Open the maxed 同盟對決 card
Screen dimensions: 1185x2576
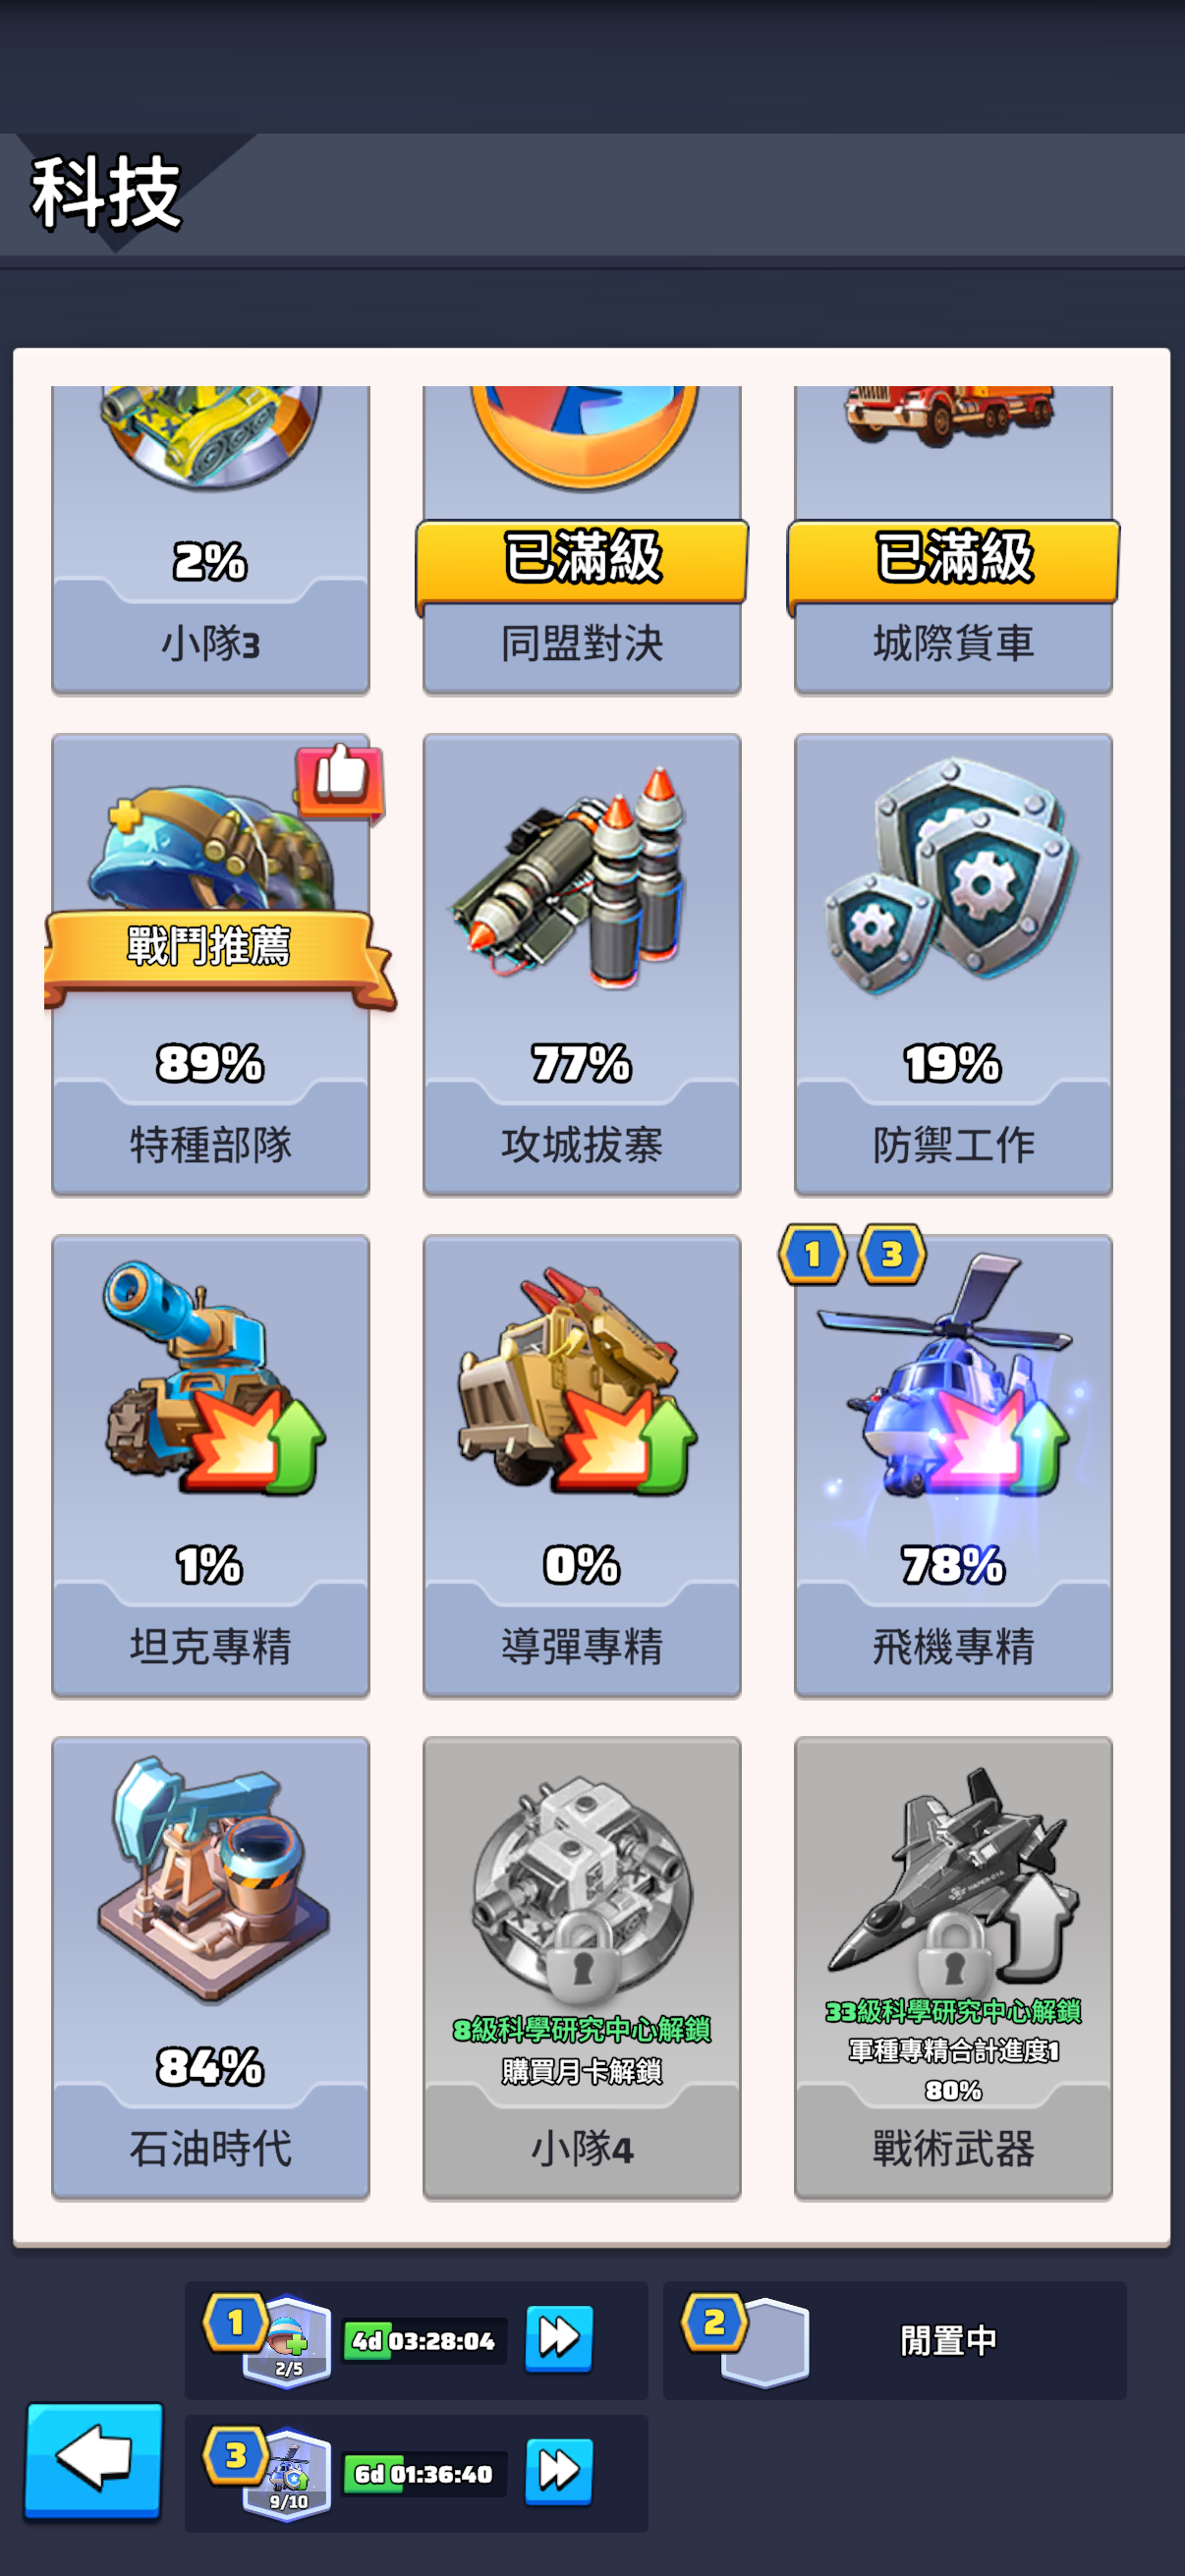[581, 540]
